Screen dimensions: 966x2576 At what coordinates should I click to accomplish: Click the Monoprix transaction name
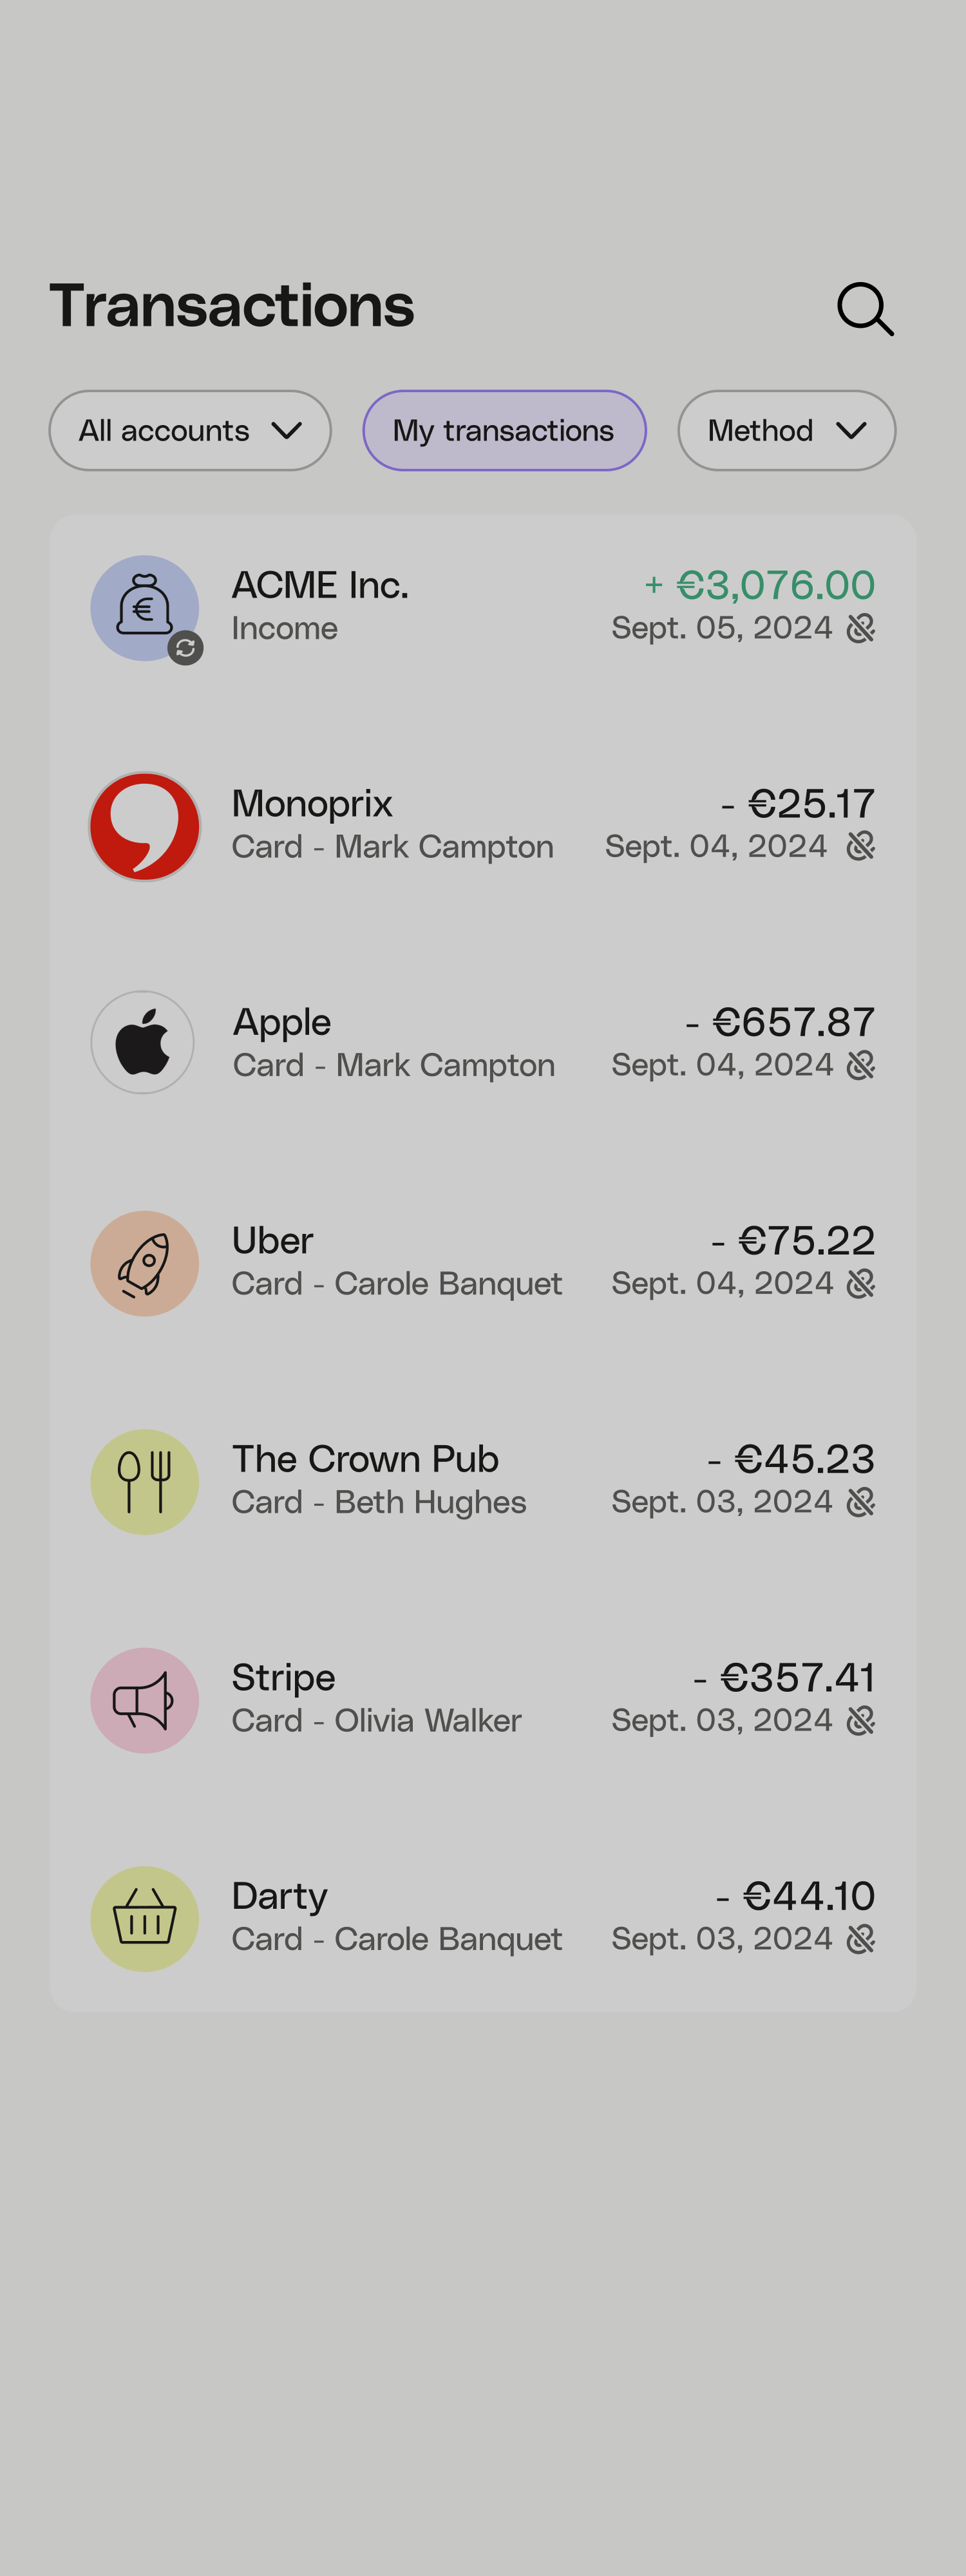click(x=312, y=803)
